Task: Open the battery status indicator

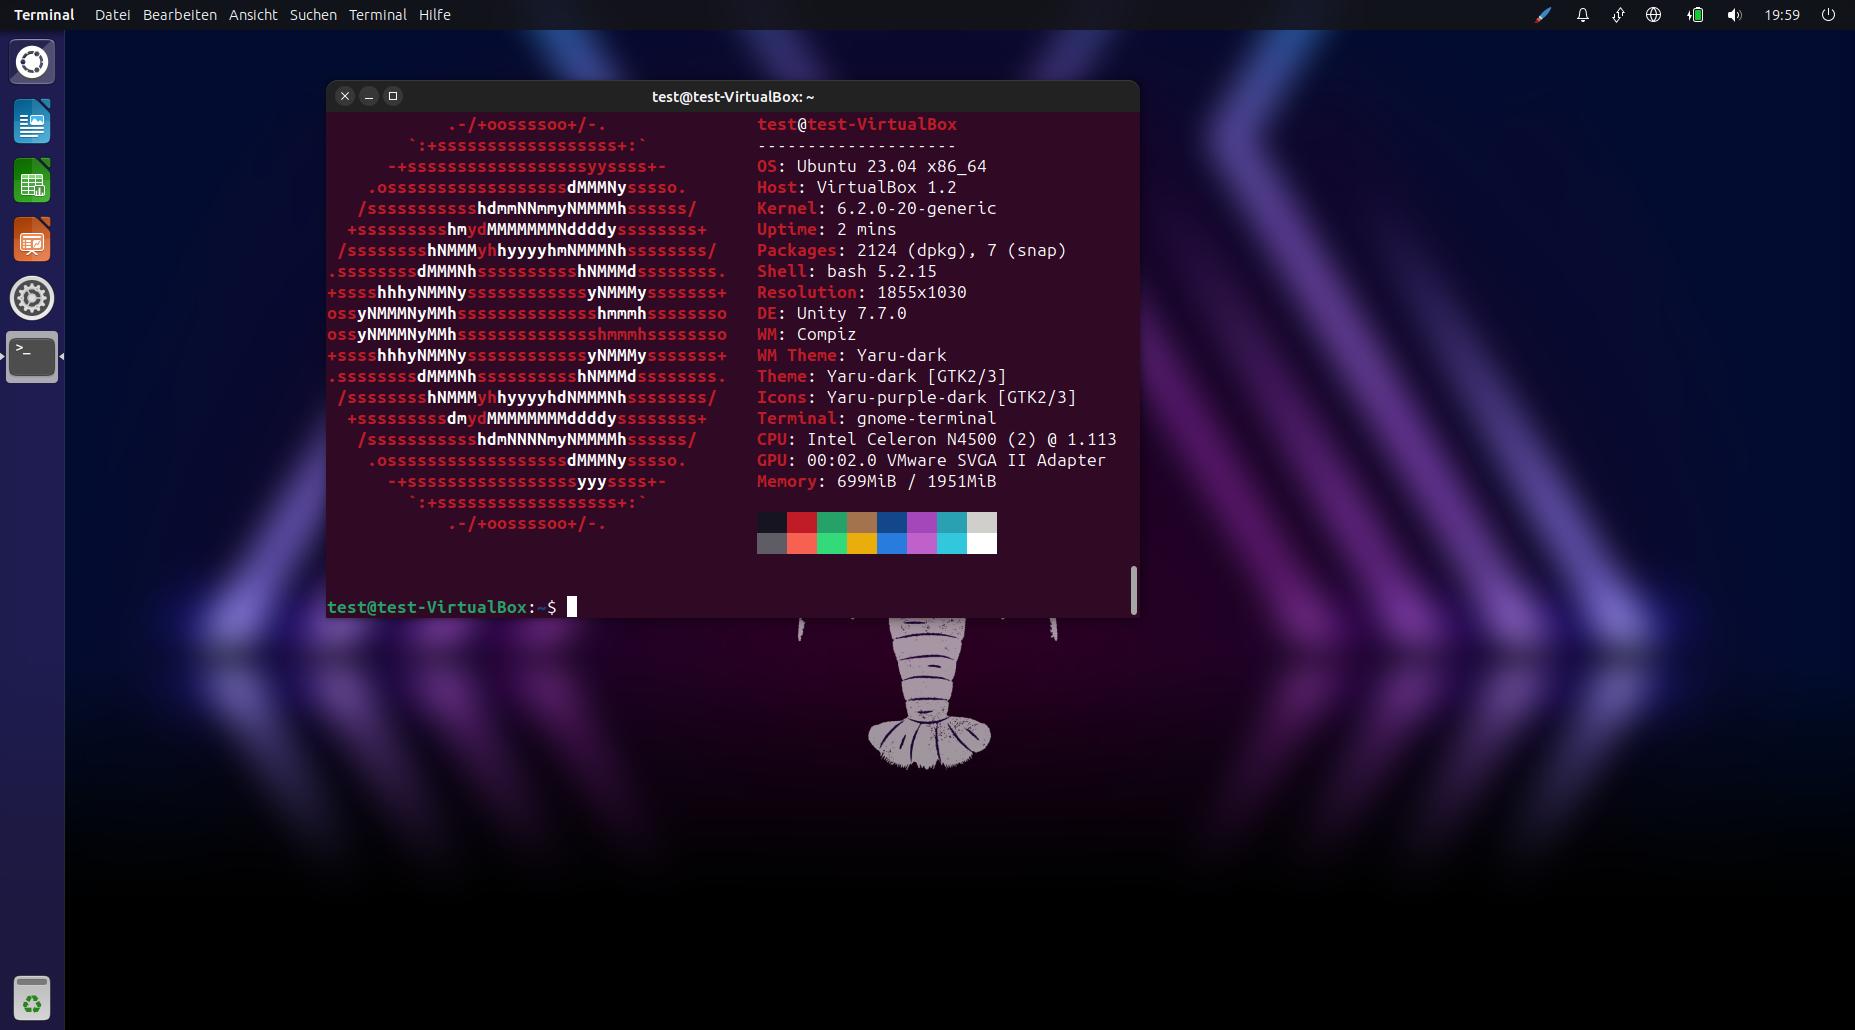Action: click(x=1695, y=15)
